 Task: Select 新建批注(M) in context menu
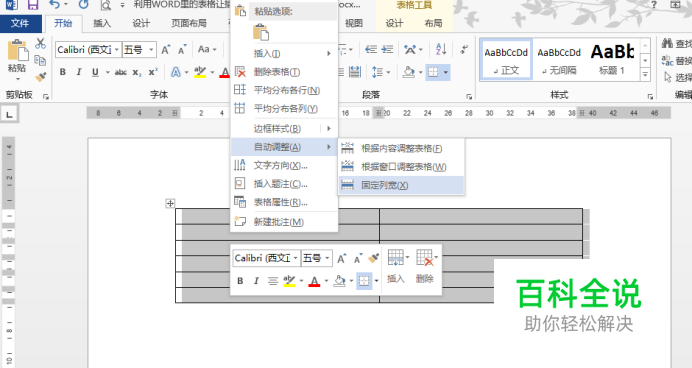pyautogui.click(x=284, y=222)
